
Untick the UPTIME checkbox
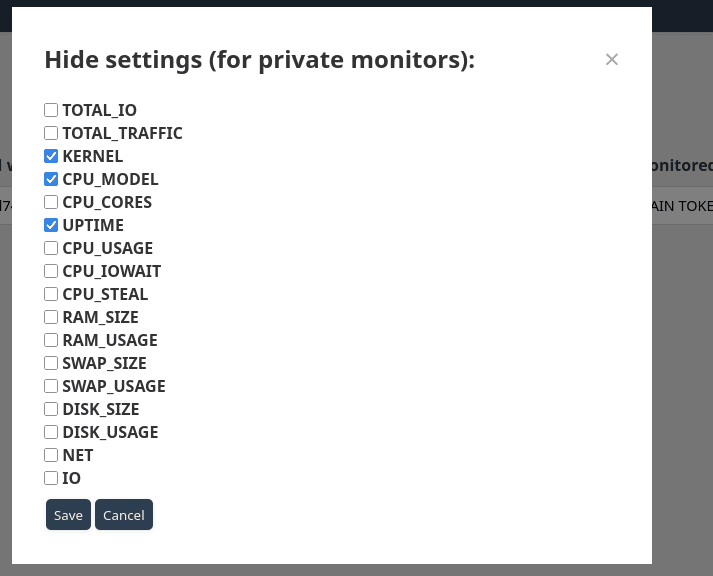pos(51,225)
